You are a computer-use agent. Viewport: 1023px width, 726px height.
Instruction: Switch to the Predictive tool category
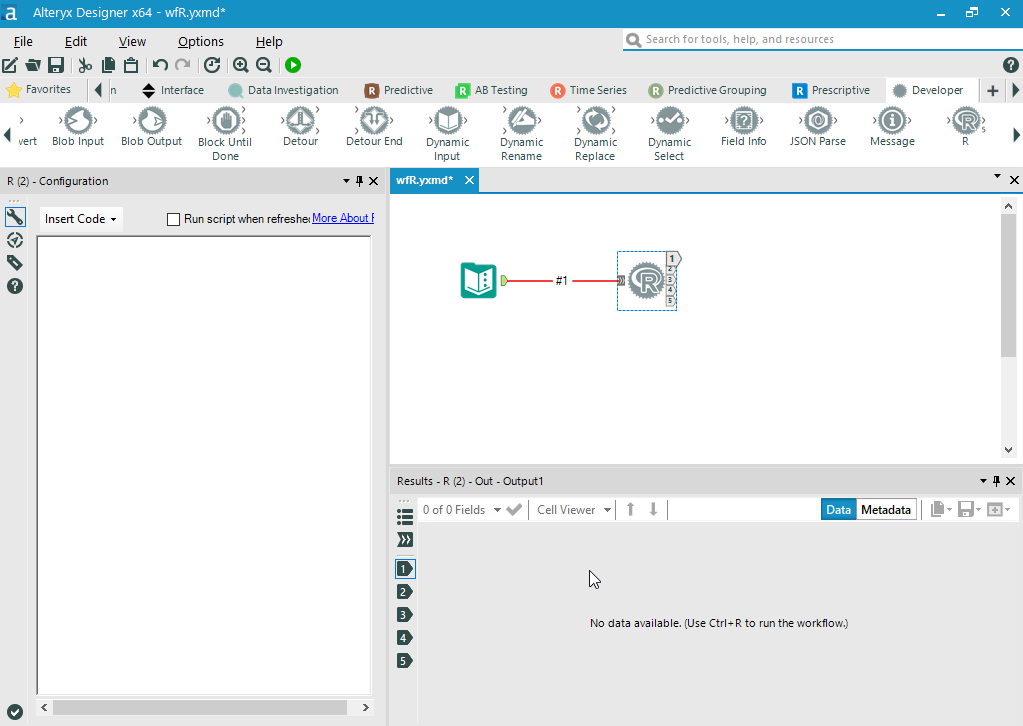click(x=399, y=90)
